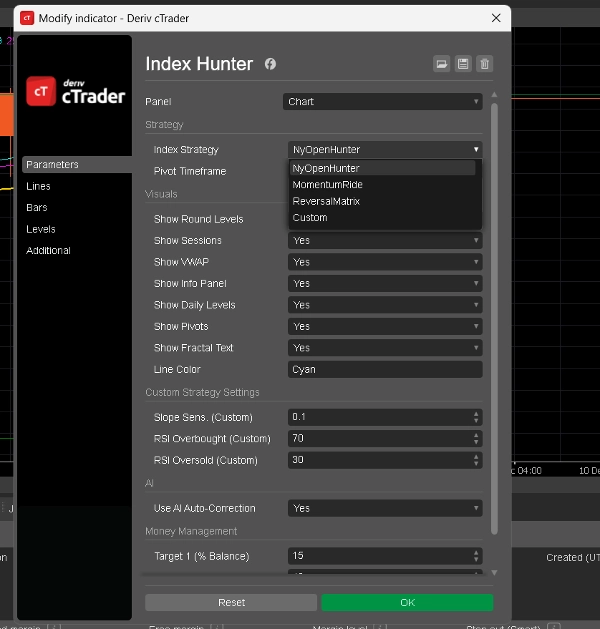This screenshot has height=629, width=600.
Task: Select NyOpenHunter from the strategy list
Action: pos(383,168)
